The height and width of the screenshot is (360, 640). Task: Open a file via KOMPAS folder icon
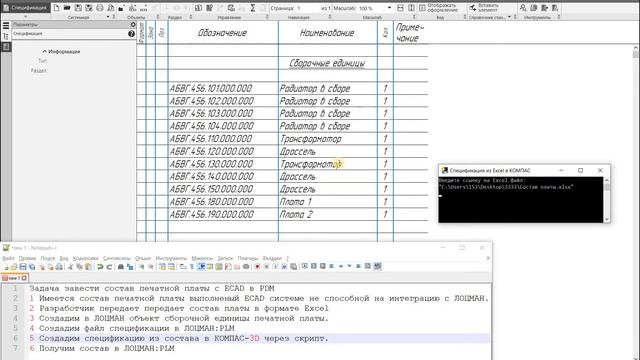67,8
